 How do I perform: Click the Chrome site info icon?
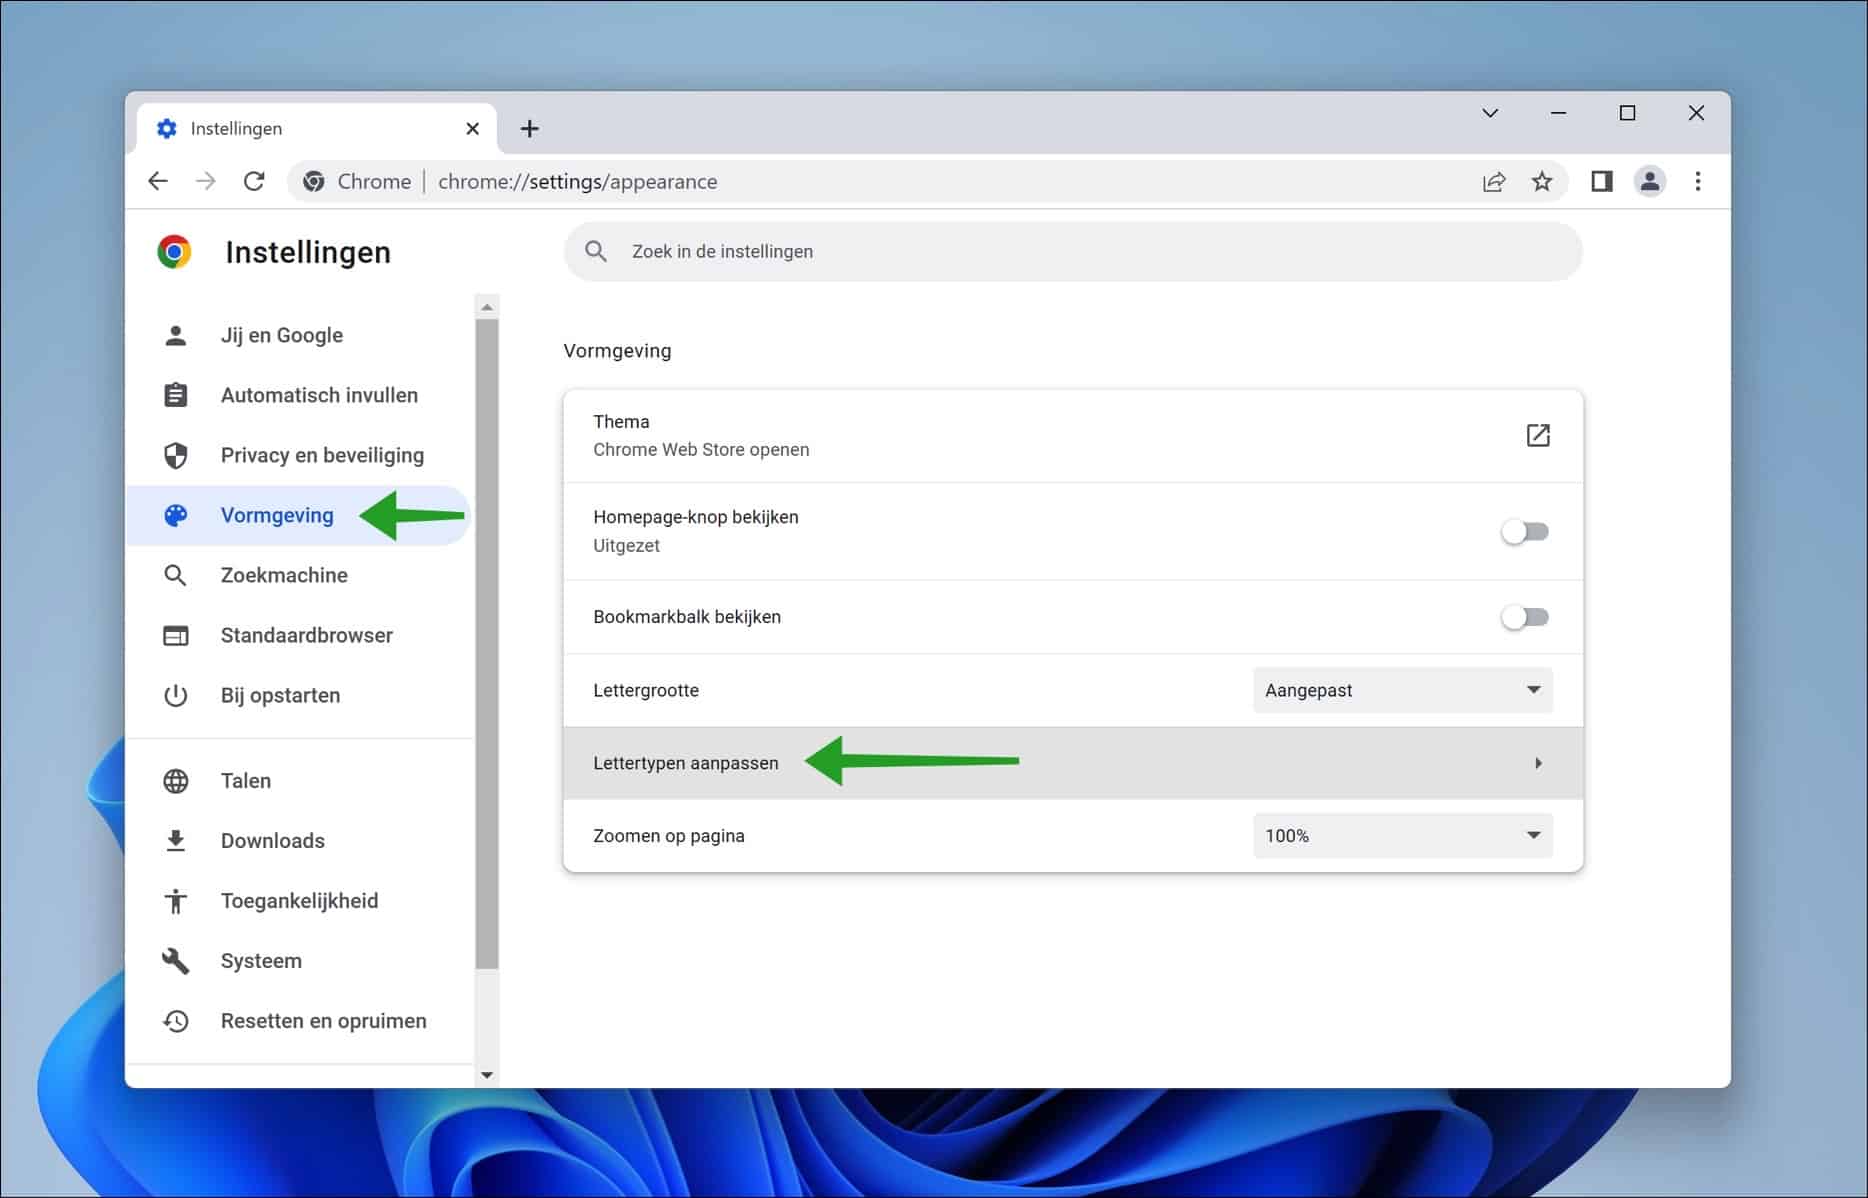(314, 181)
